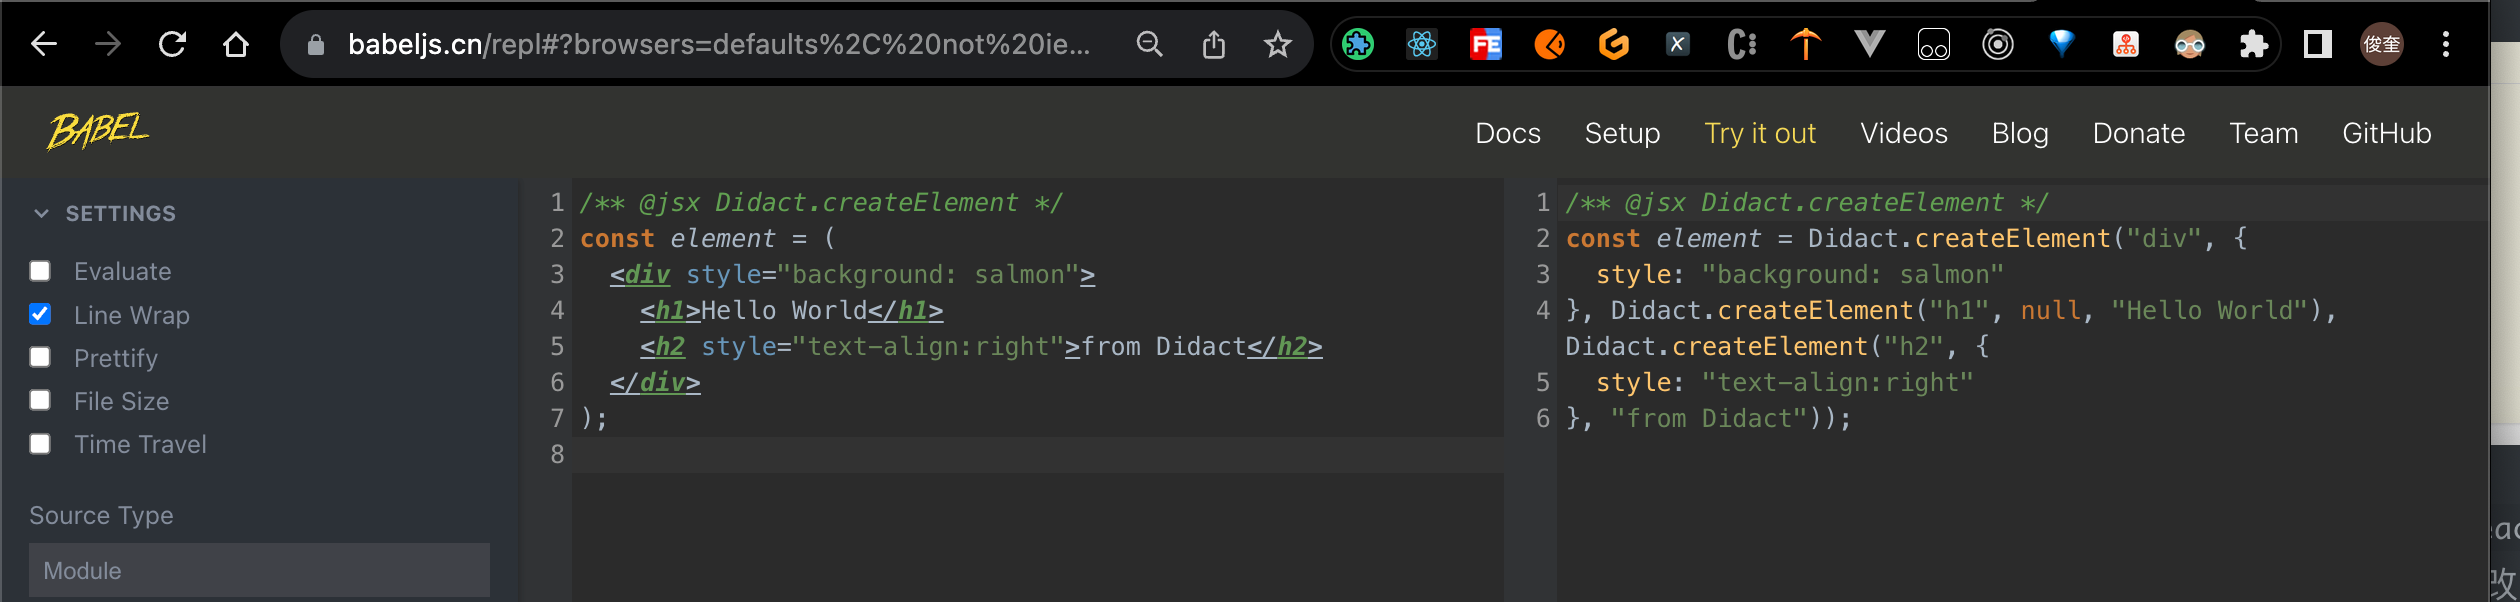Go to the Setup page
This screenshot has width=2520, height=602.
tap(1622, 133)
